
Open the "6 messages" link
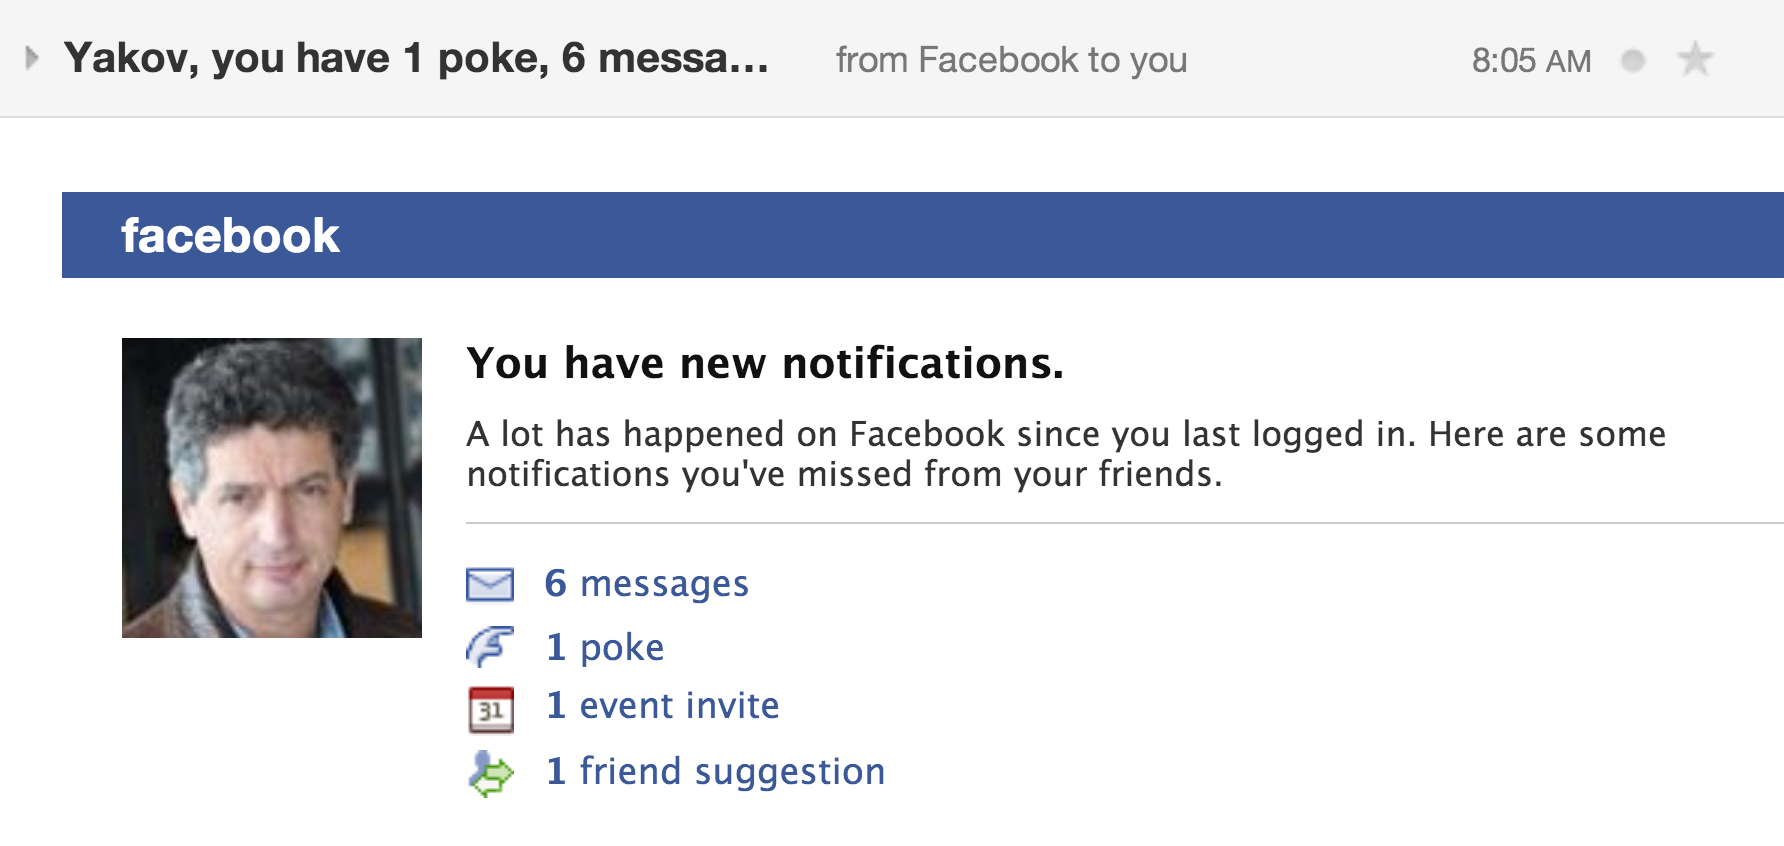pyautogui.click(x=646, y=584)
